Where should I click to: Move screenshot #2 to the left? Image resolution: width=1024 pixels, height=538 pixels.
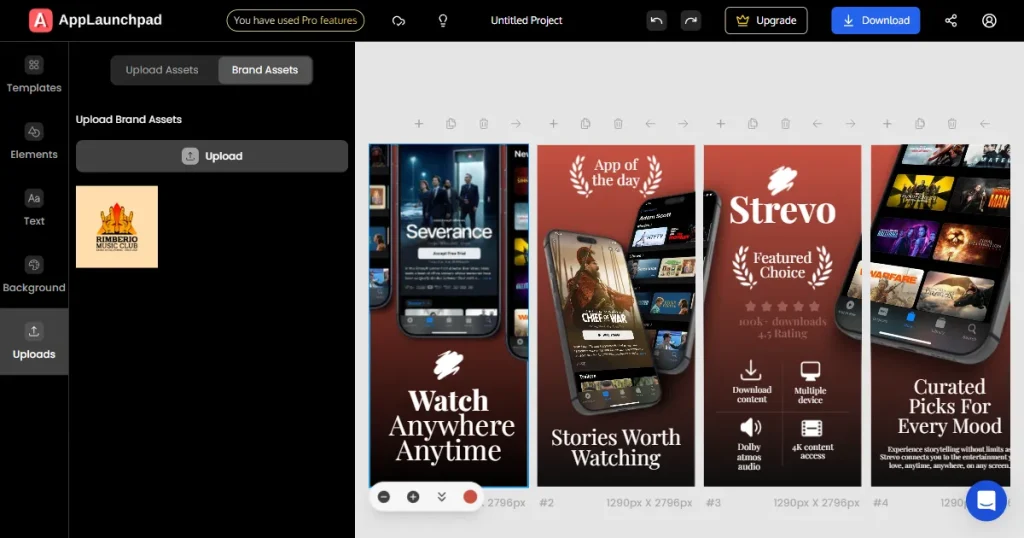650,123
